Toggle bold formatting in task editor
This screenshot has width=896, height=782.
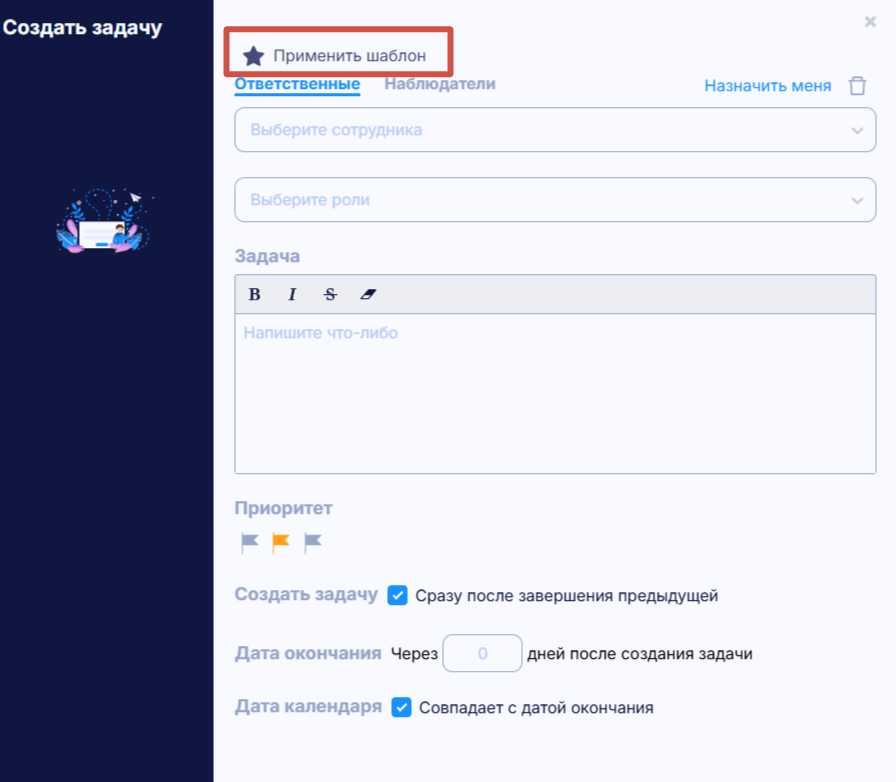coord(254,294)
